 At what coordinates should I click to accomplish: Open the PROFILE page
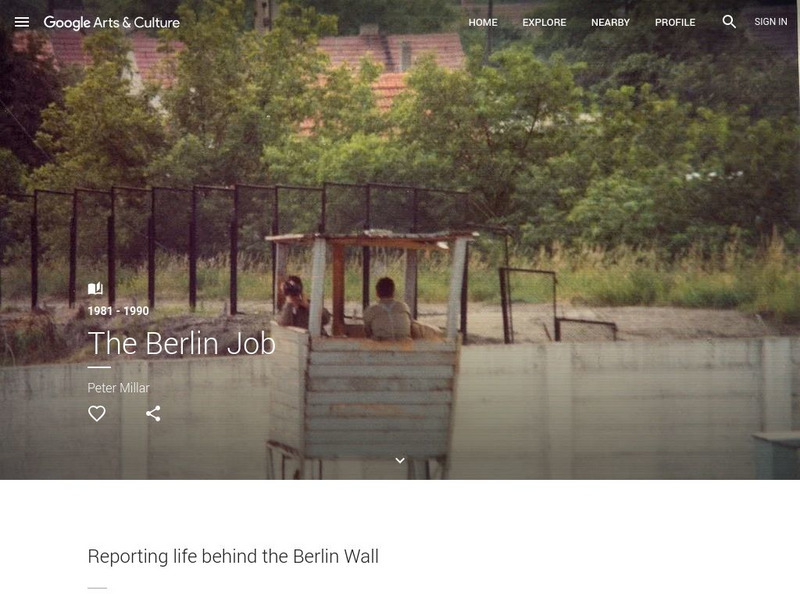point(675,22)
